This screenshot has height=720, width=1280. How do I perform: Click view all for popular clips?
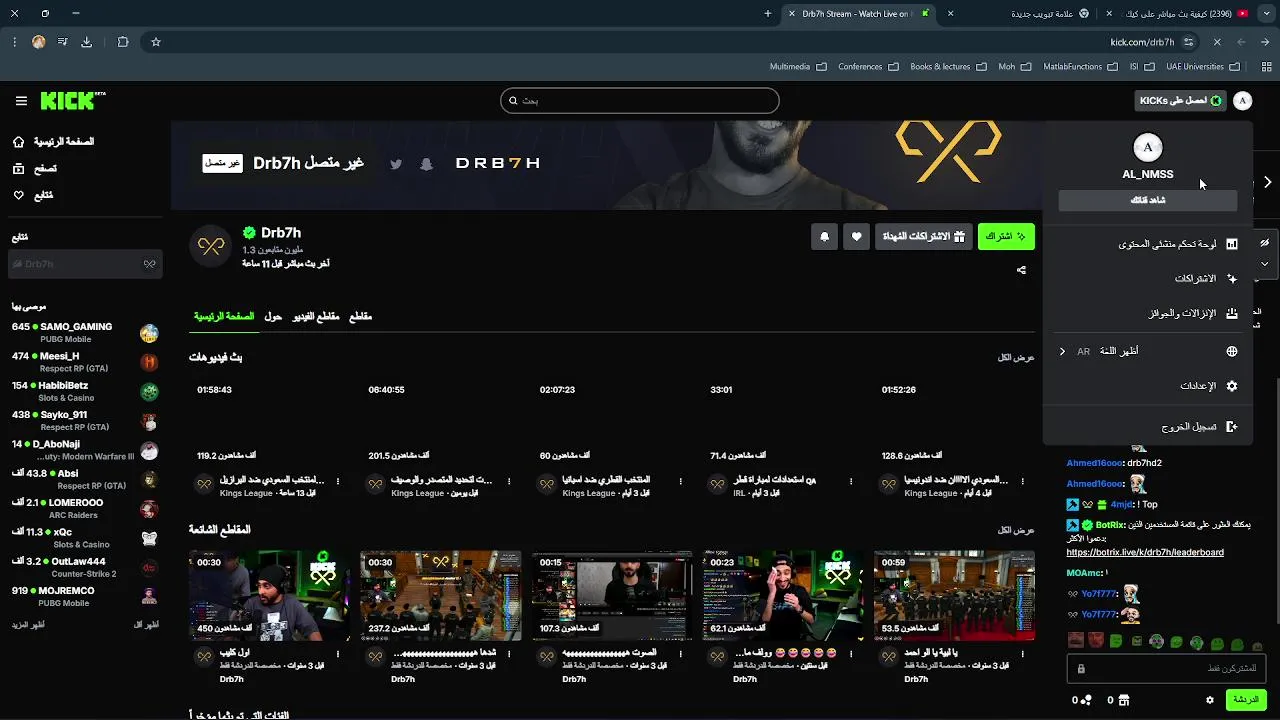(x=1016, y=530)
